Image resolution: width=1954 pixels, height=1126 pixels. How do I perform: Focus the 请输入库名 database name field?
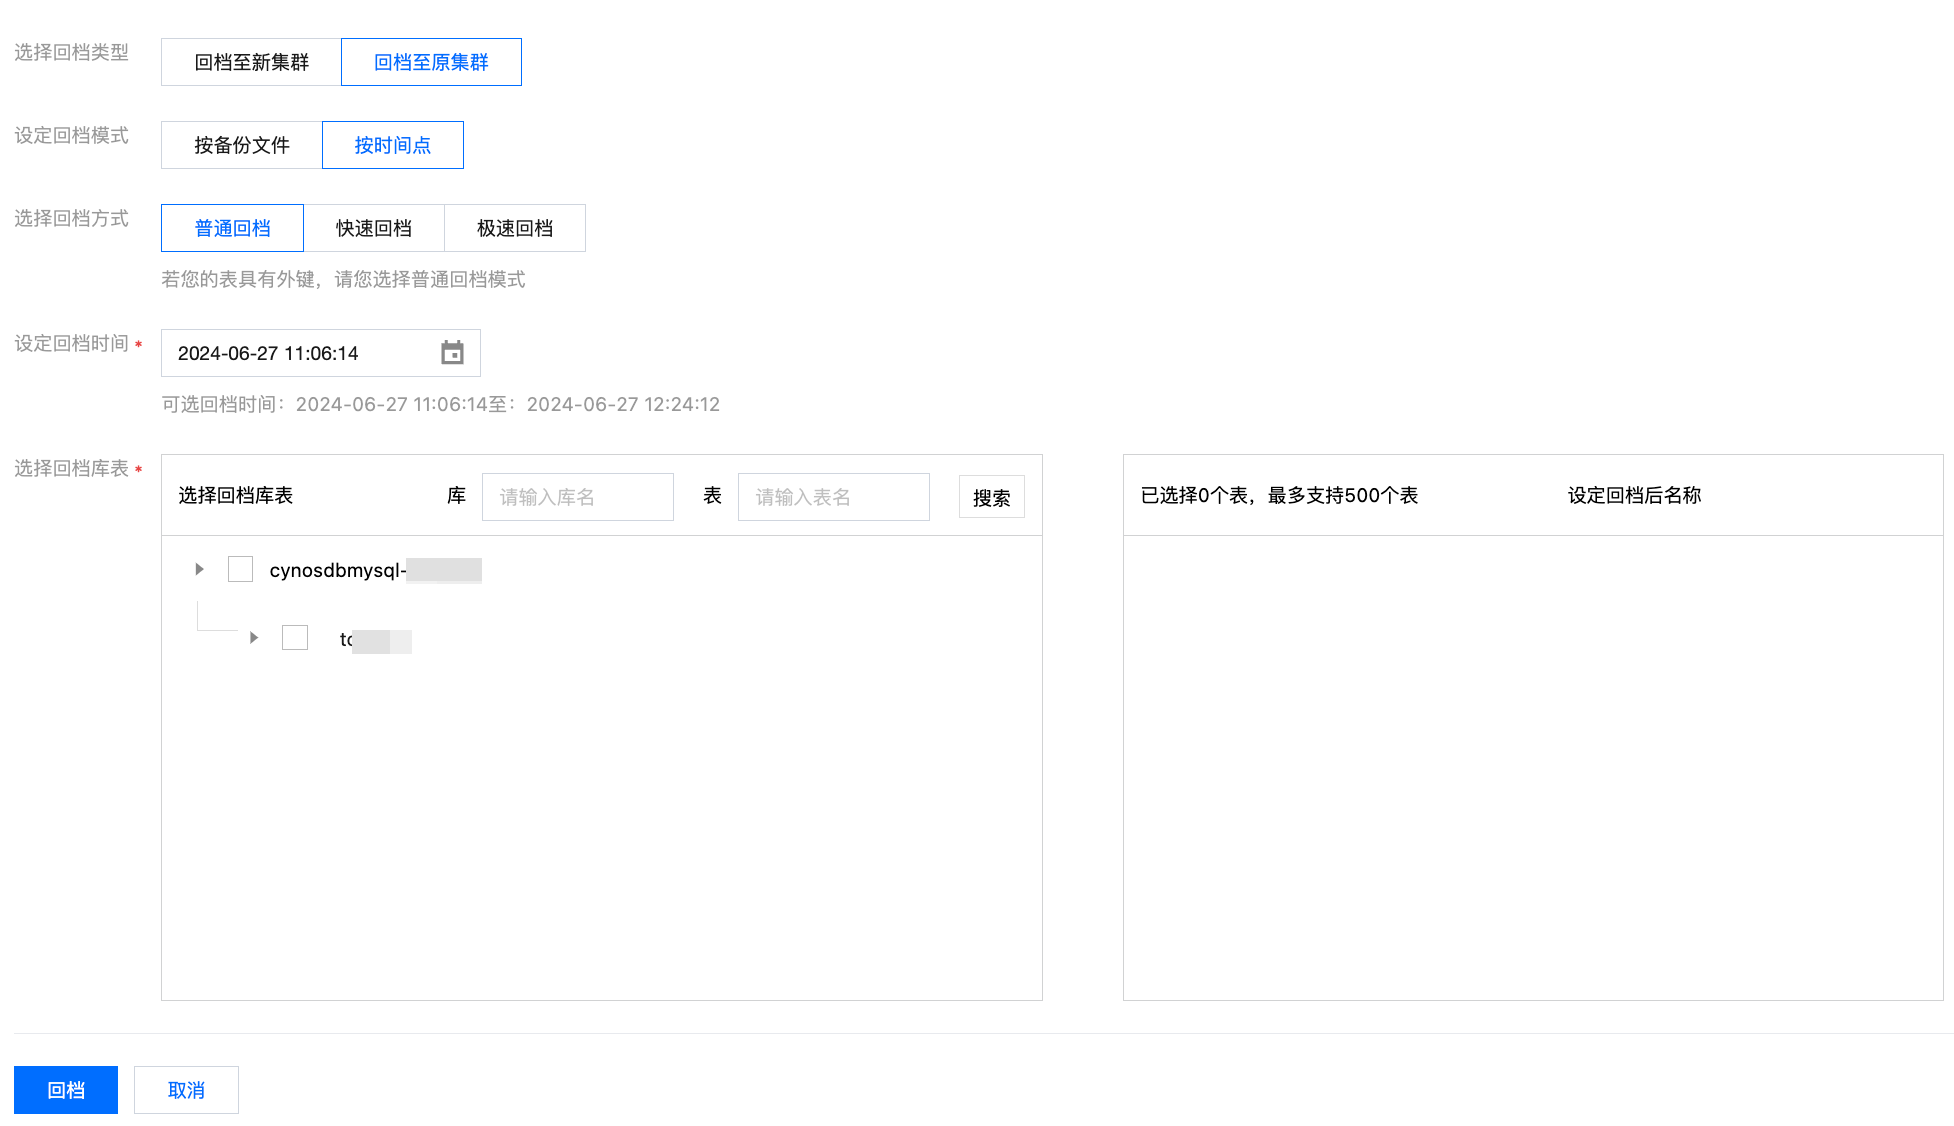pyautogui.click(x=577, y=497)
